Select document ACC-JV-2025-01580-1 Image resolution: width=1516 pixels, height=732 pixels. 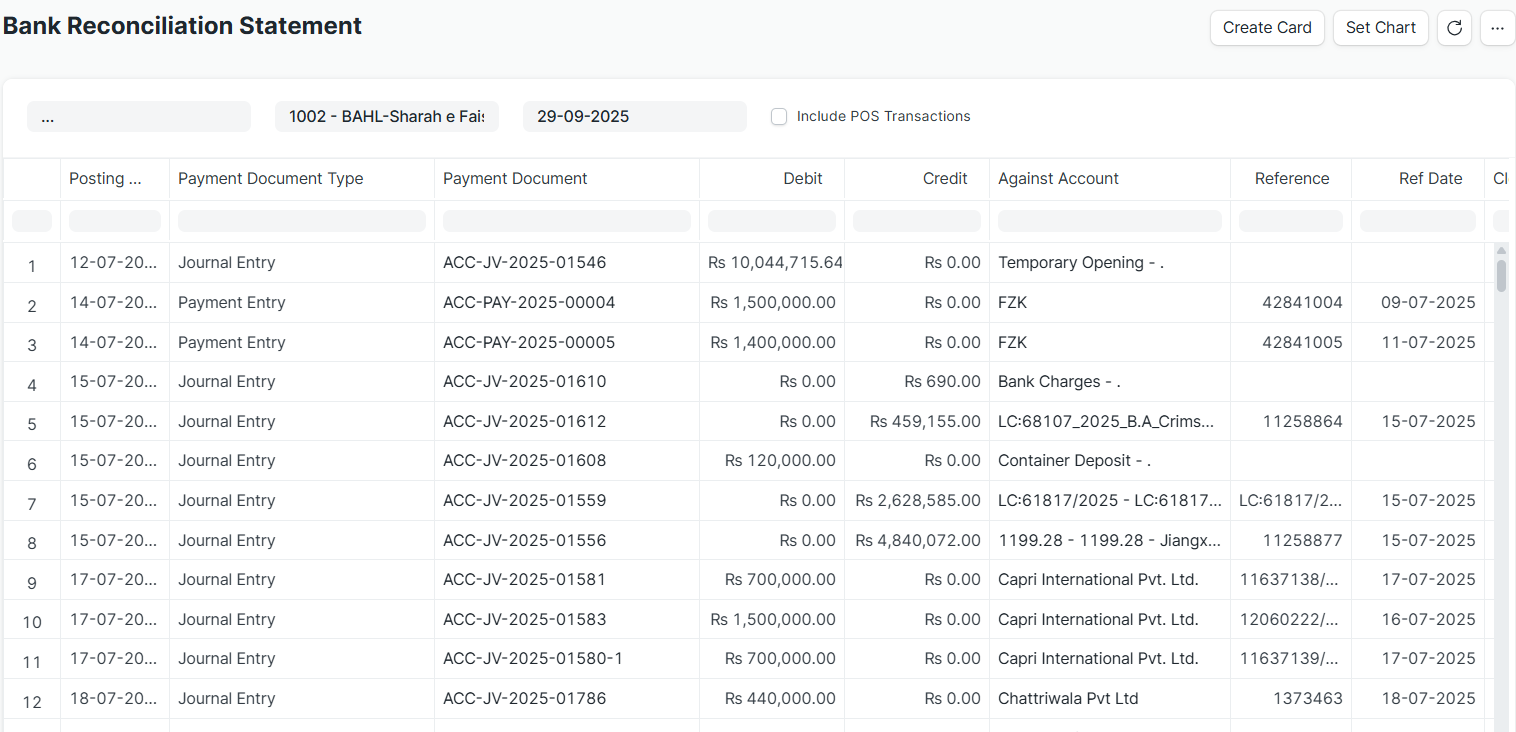tap(533, 659)
